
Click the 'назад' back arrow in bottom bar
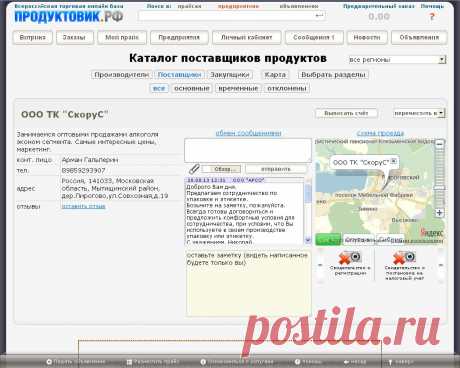pos(346,362)
